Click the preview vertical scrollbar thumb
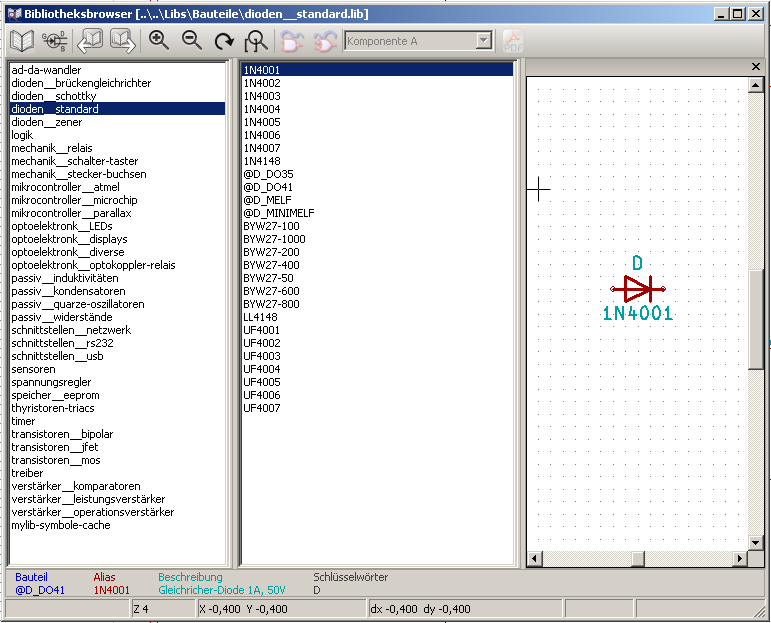Viewport: 771px width, 623px height. [x=755, y=319]
